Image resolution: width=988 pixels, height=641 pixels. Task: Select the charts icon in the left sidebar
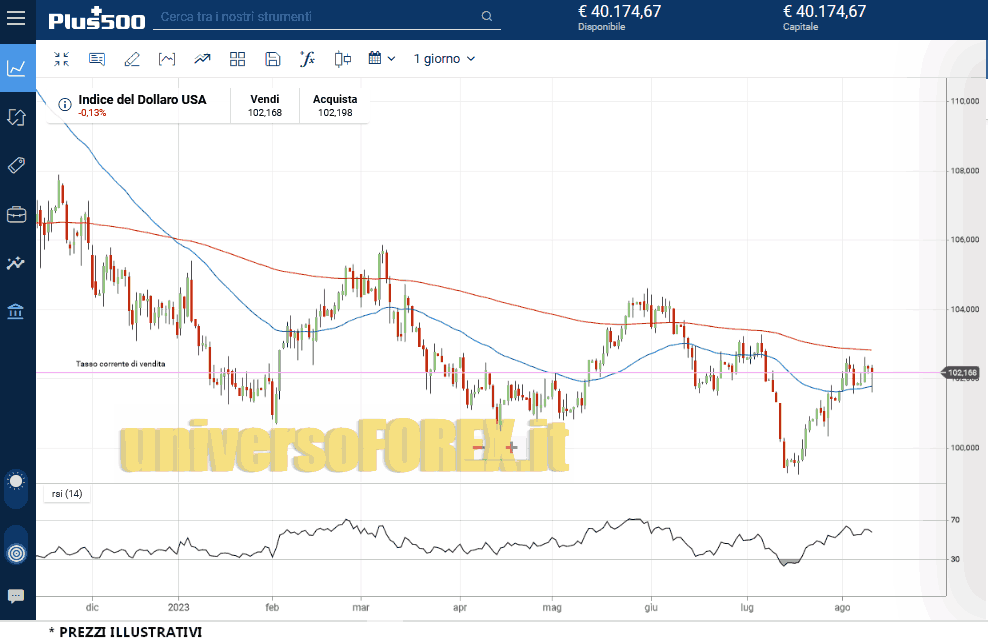[x=16, y=67]
